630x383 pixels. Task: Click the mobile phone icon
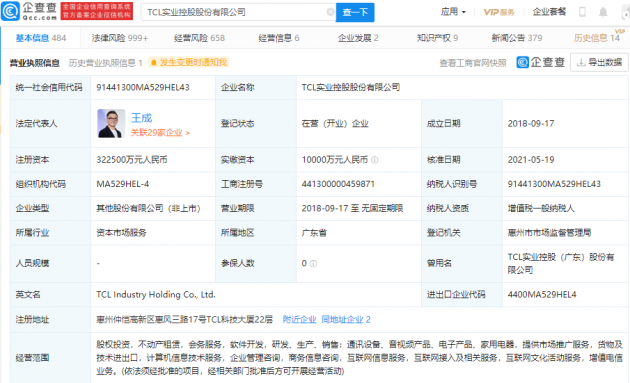582,12
